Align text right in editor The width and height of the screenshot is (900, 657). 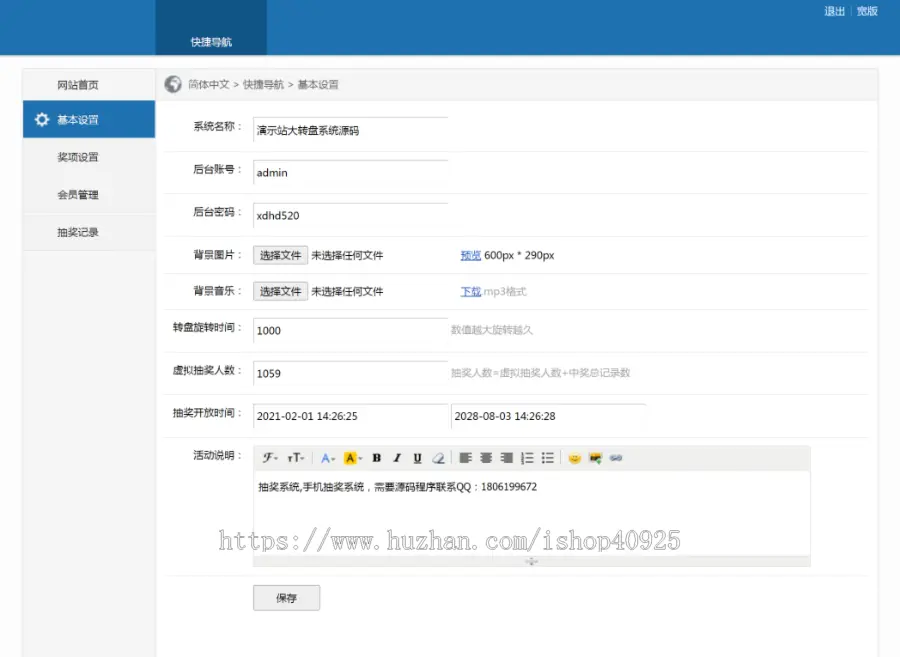(x=506, y=458)
